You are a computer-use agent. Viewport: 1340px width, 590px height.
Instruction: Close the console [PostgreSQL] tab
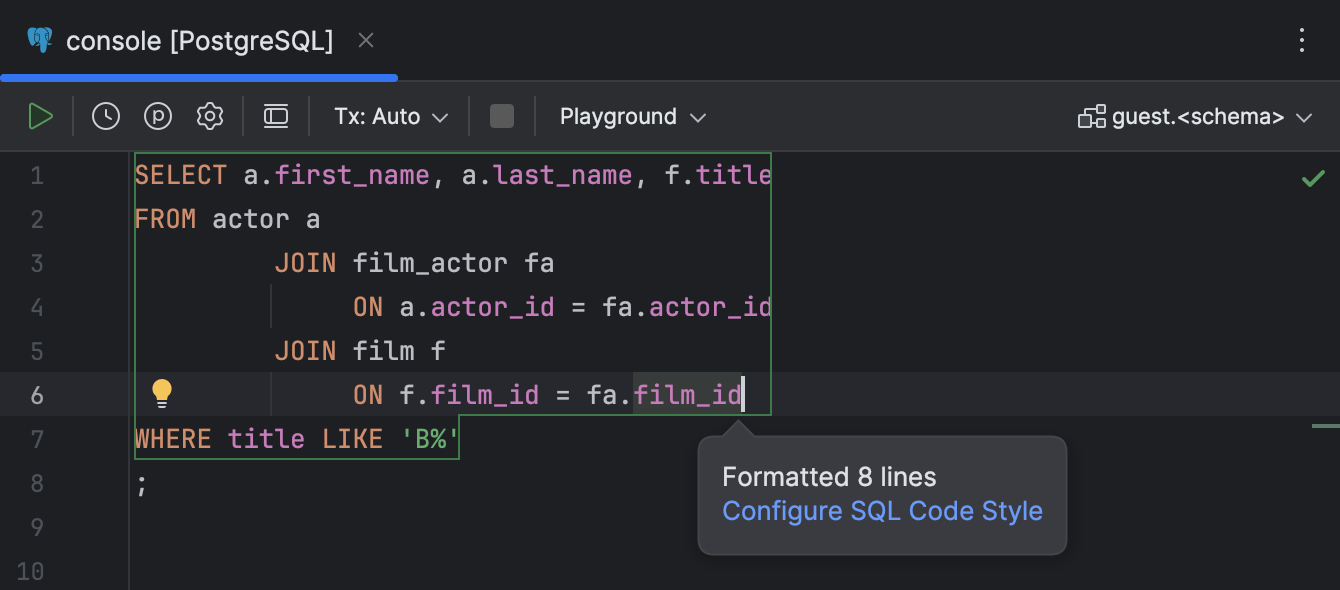coord(366,41)
